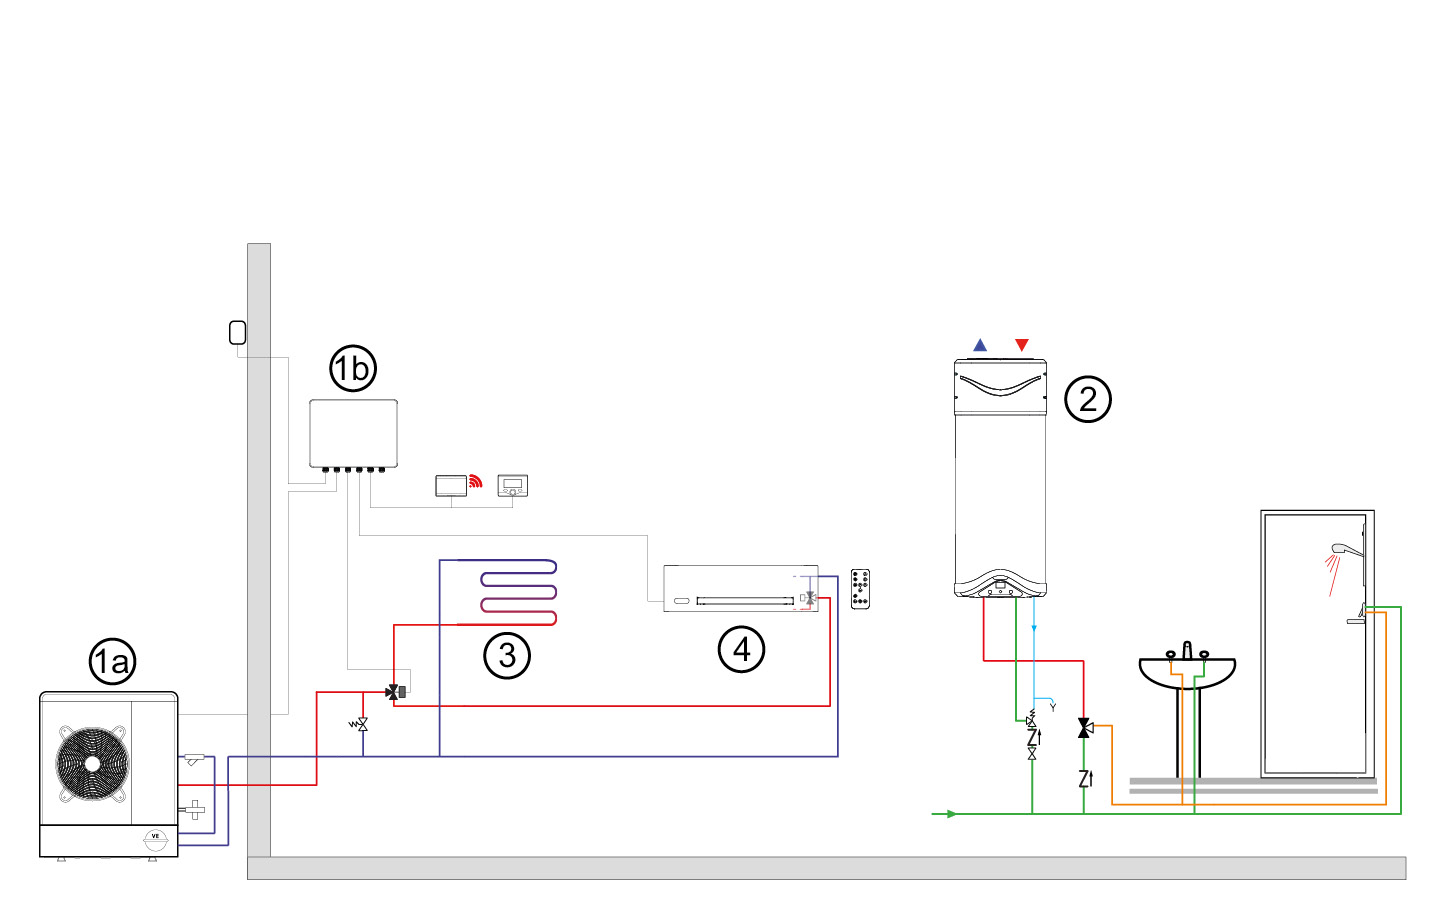Image resolution: width=1440 pixels, height=900 pixels.
Task: Click the blue upward triangle above tank
Action: coord(980,345)
